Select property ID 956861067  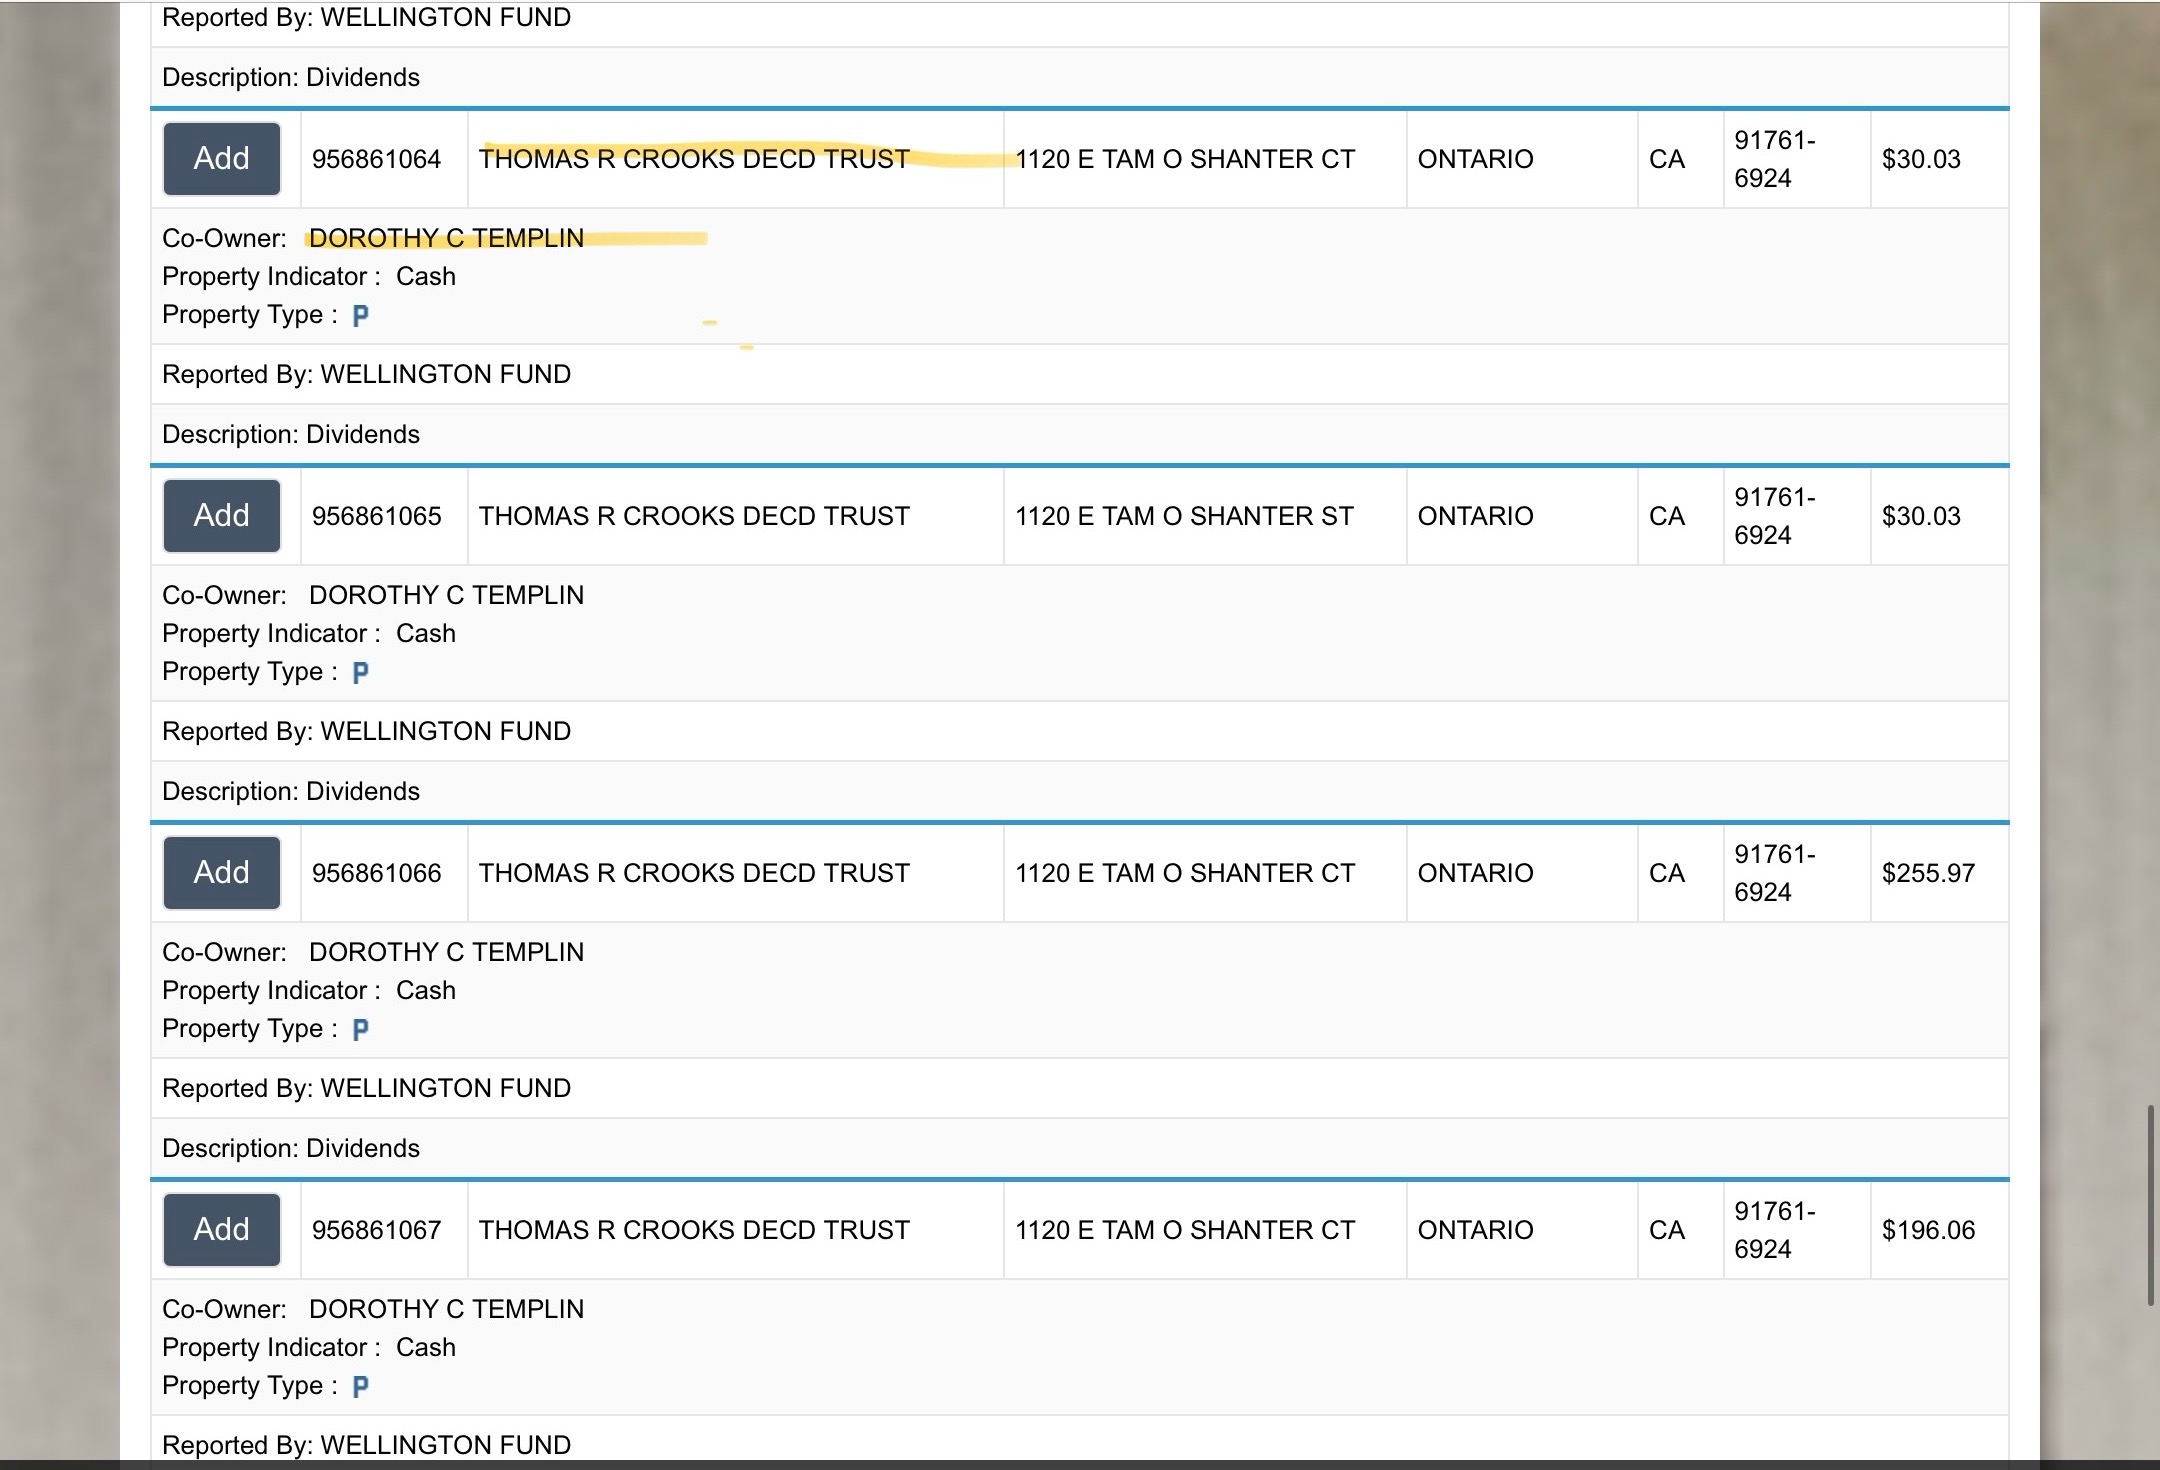[376, 1230]
